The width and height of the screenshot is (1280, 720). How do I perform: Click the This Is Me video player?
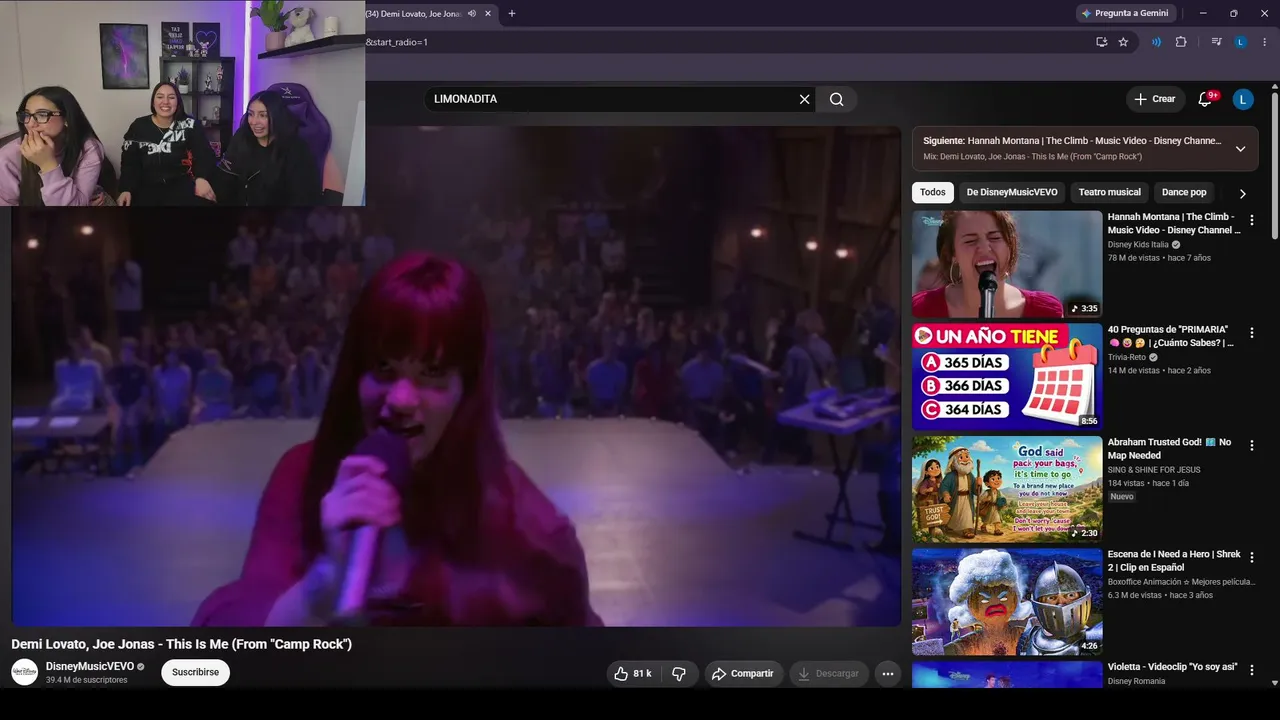click(x=456, y=376)
